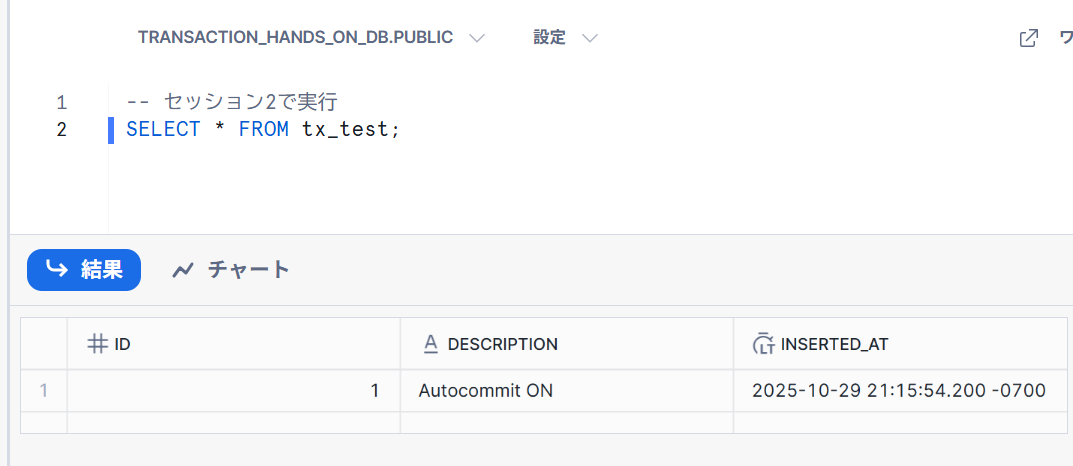Sort by the ID column header

pos(123,344)
